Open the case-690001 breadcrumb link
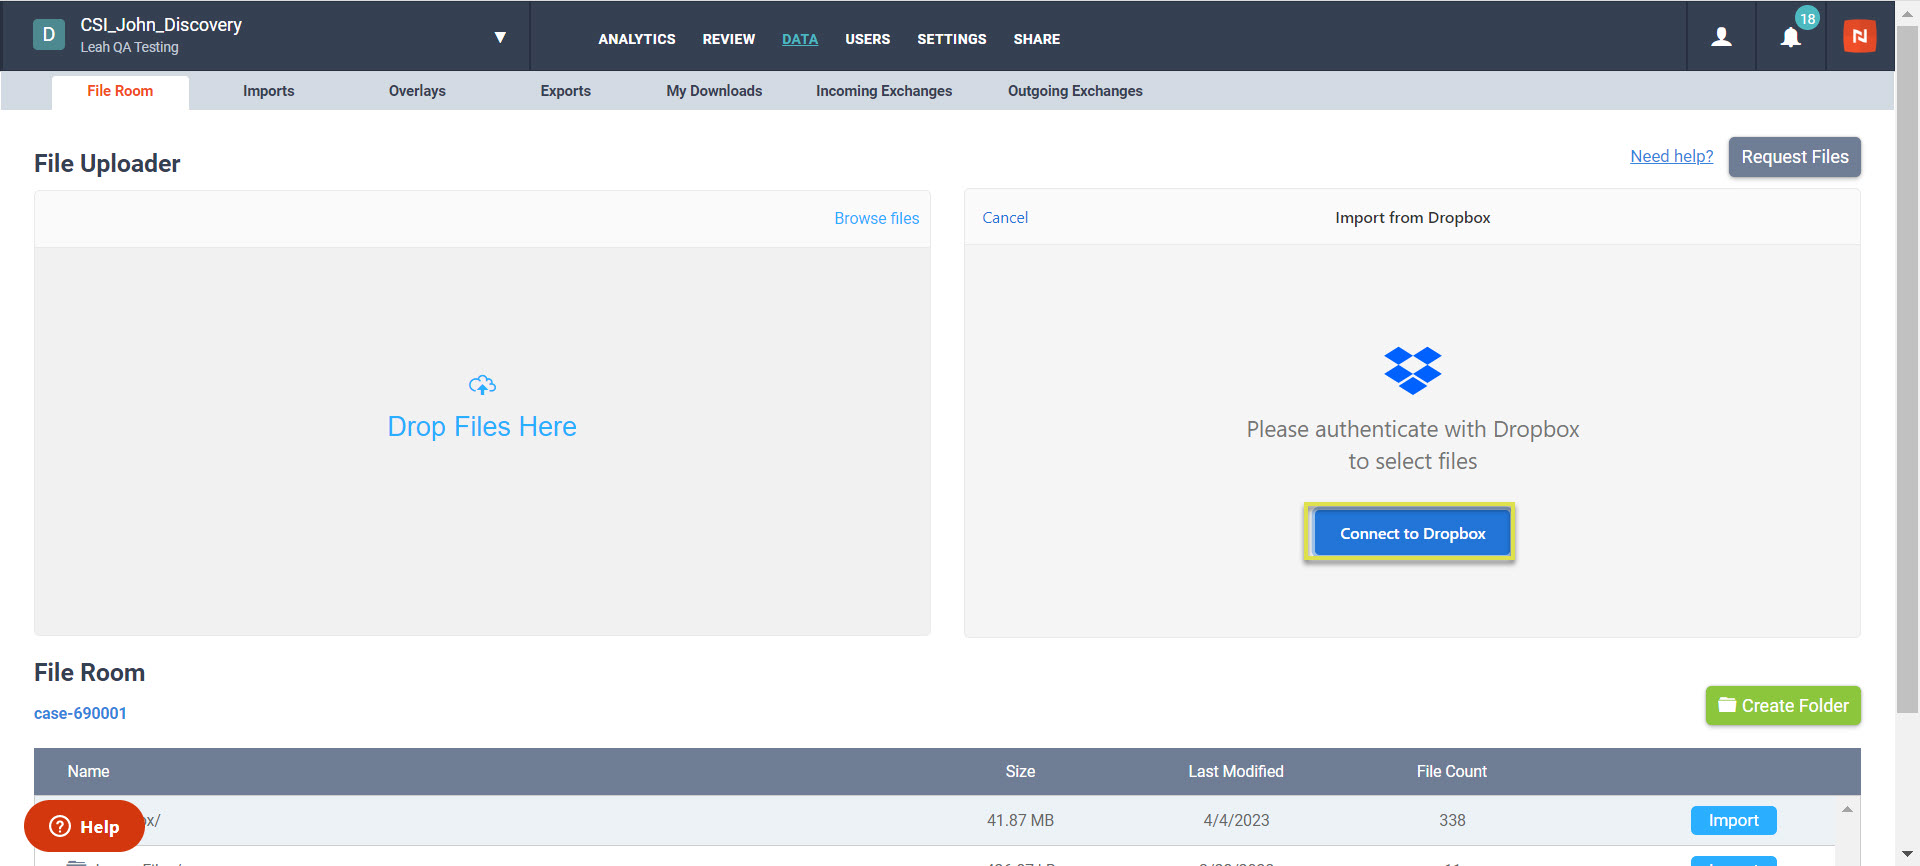Screen dimensions: 1920x866 click(80, 713)
